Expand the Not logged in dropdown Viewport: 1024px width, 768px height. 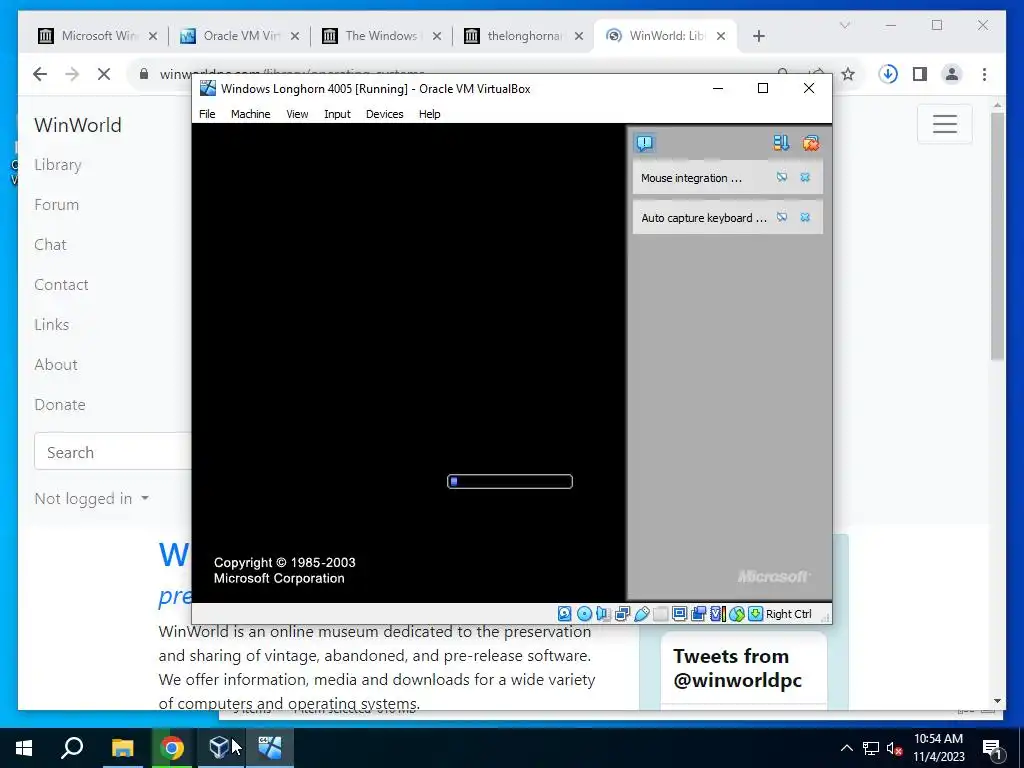coord(91,499)
